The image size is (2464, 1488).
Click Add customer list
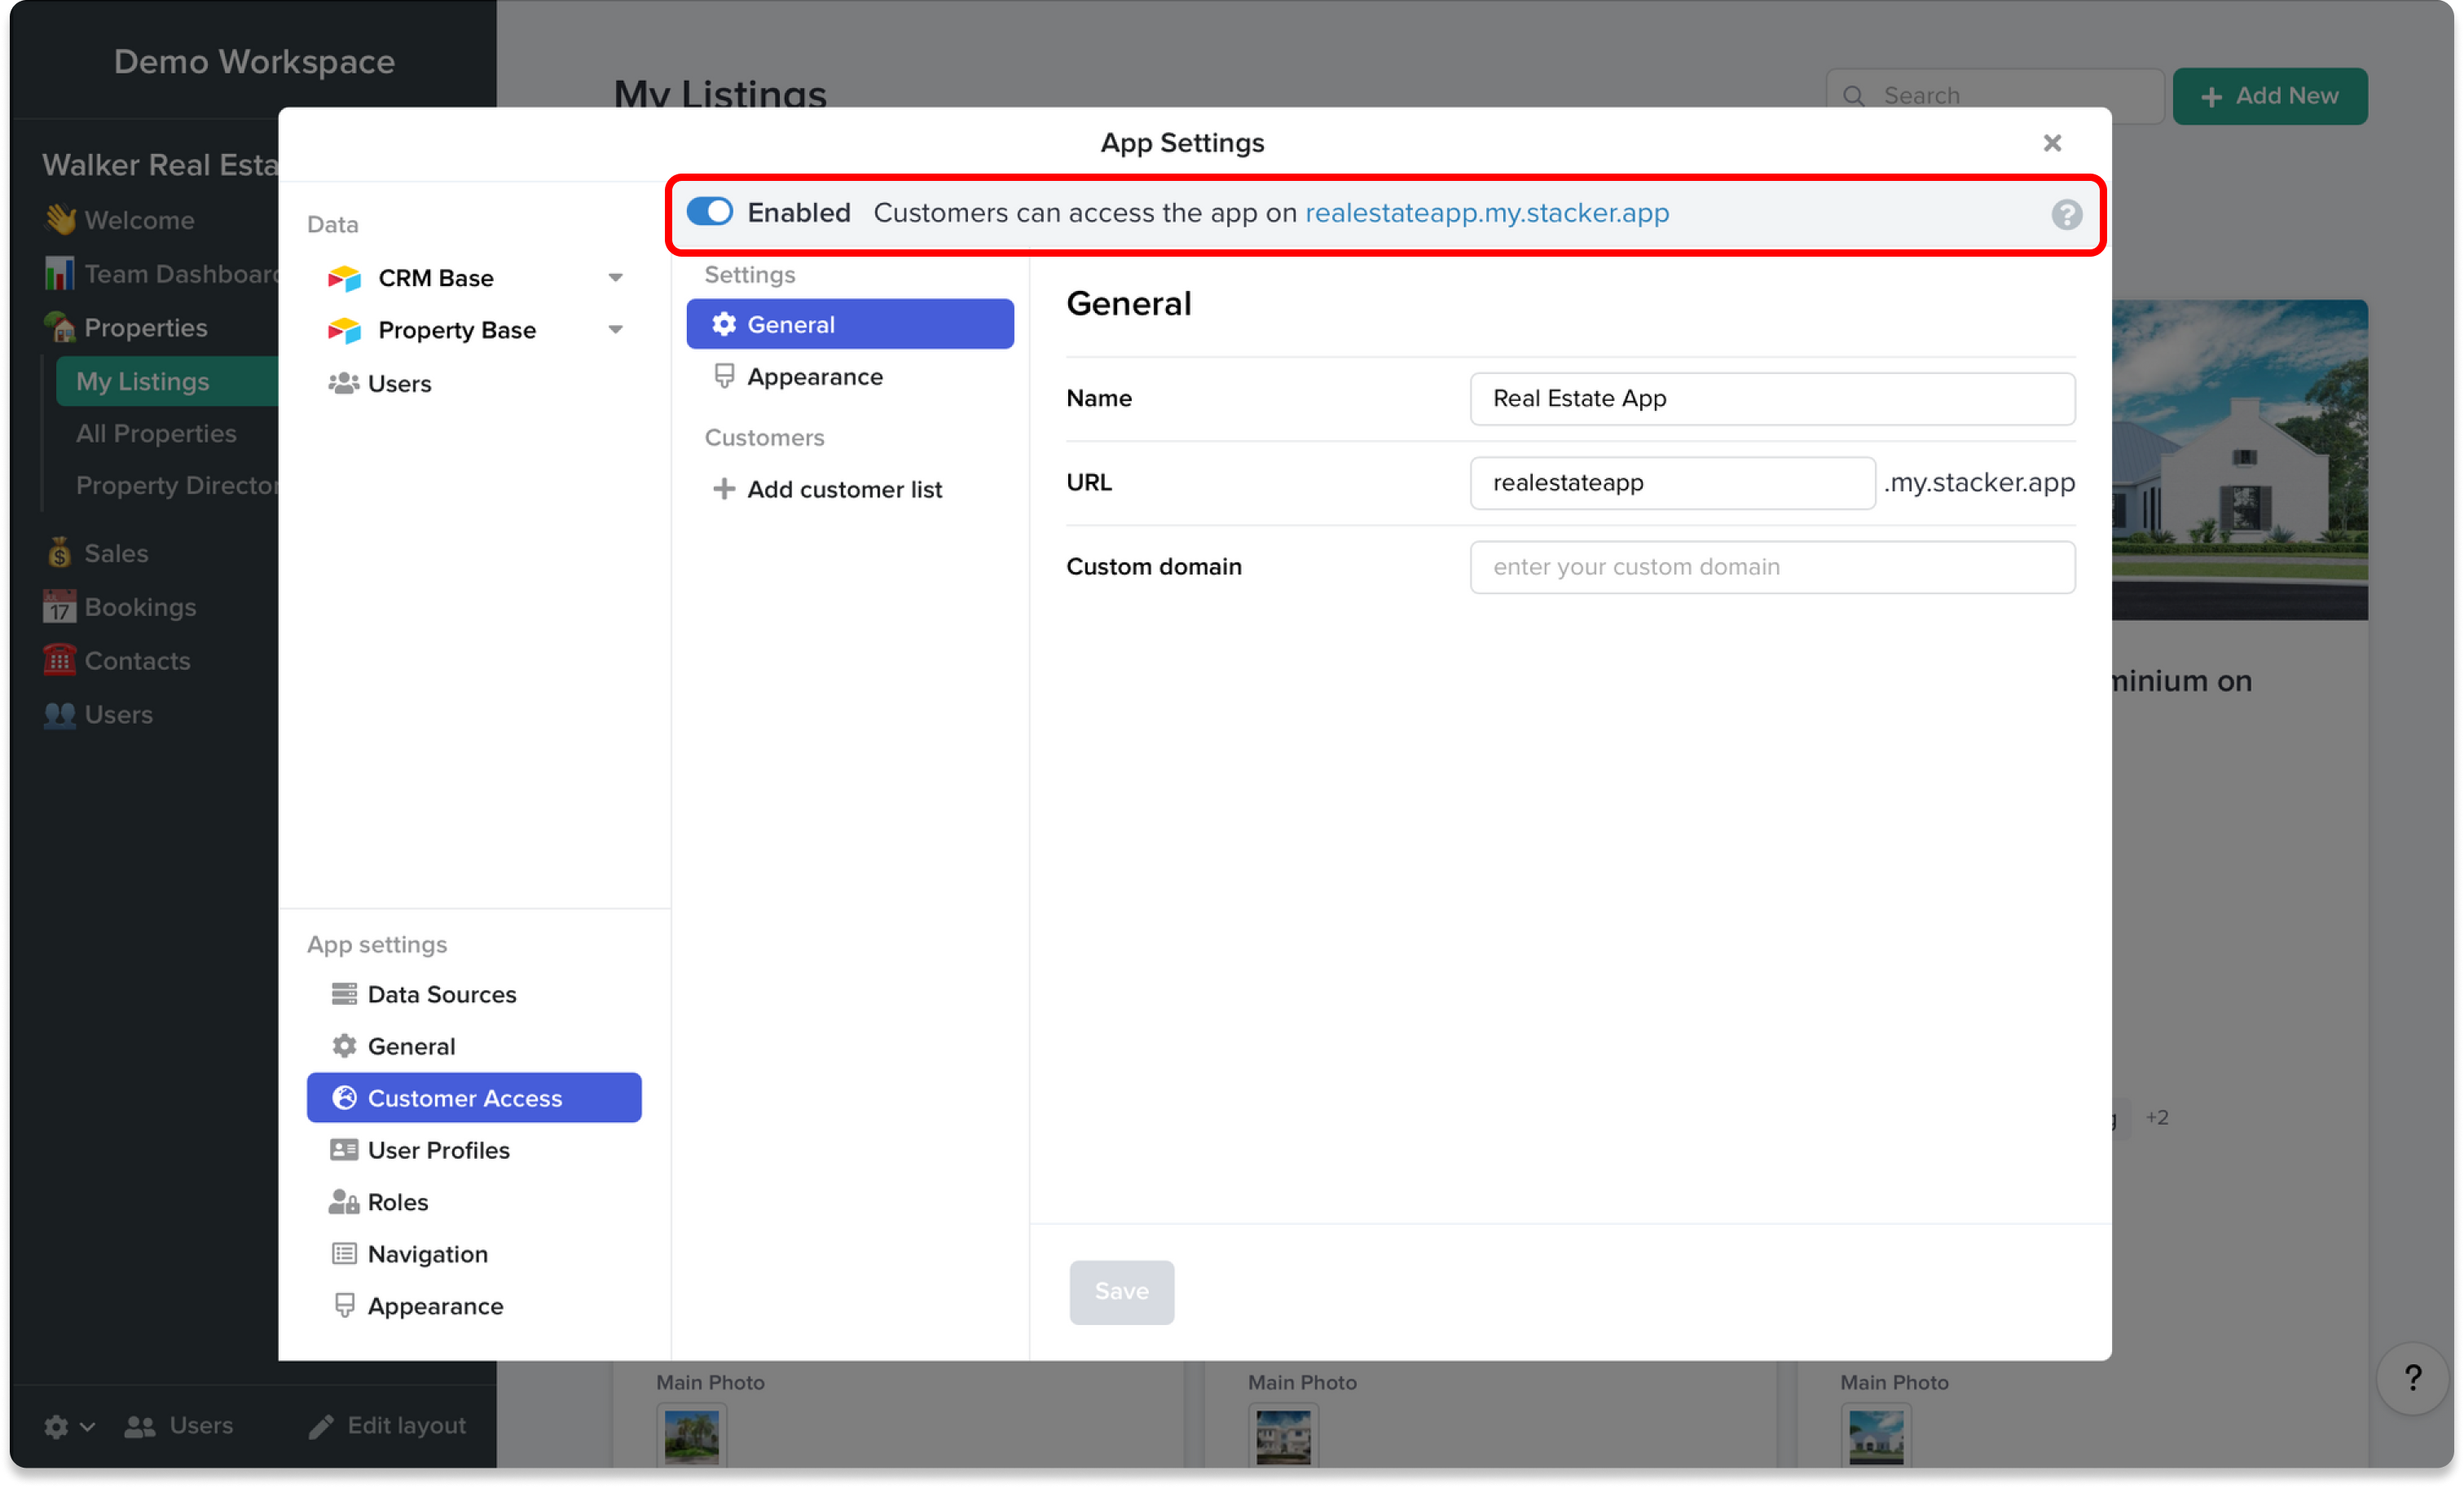click(844, 489)
